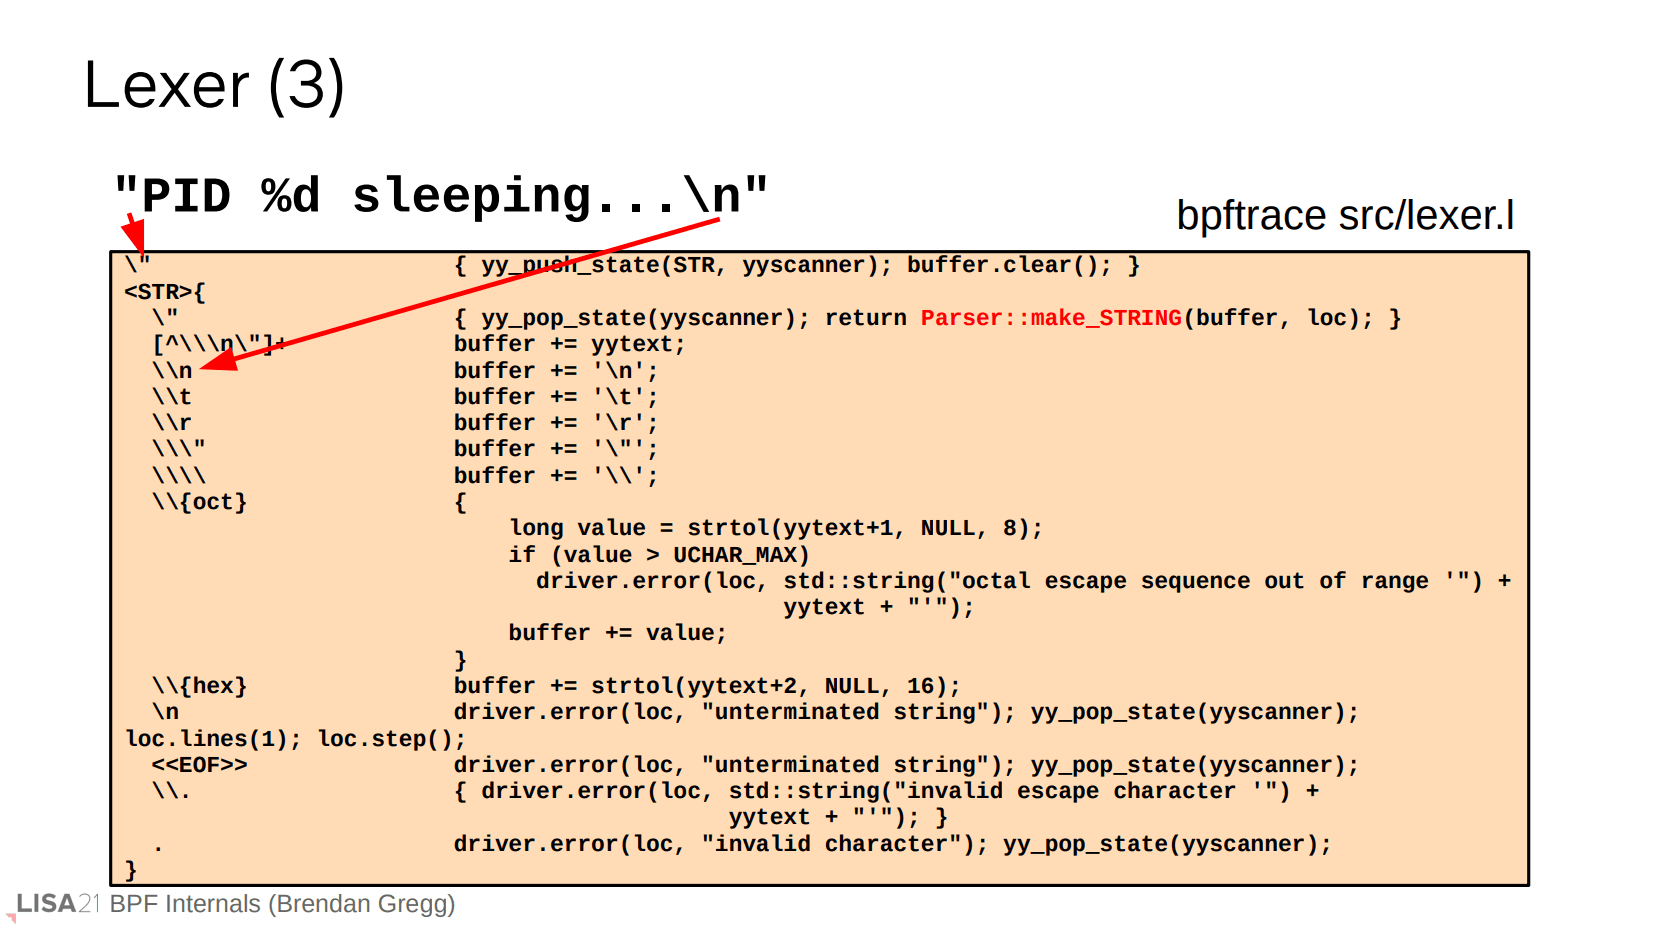Click the red arrowhead pointing at the \\n rule
Image resolution: width=1653 pixels, height=930 pixels.
click(218, 361)
